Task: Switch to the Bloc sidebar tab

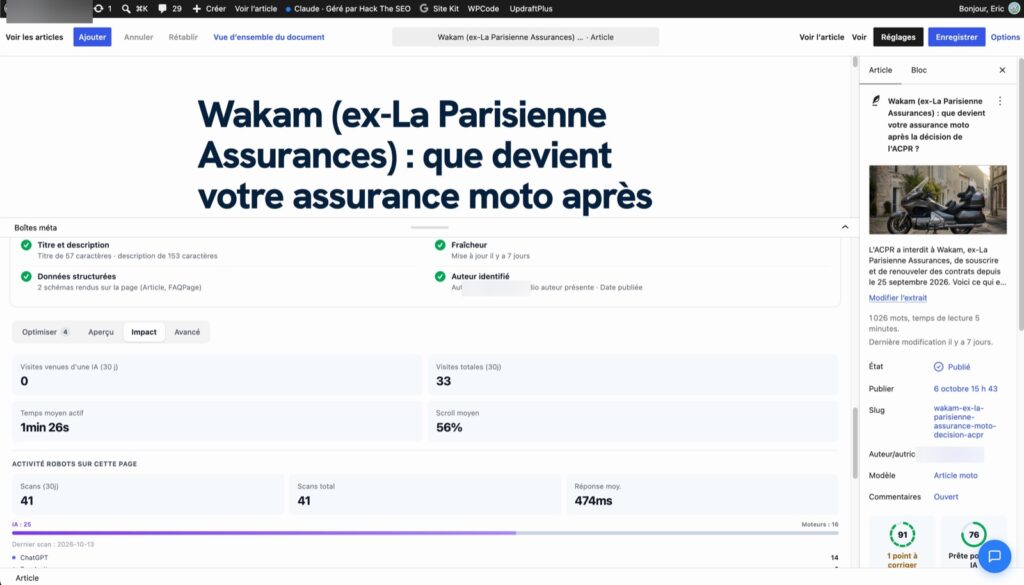Action: point(919,70)
